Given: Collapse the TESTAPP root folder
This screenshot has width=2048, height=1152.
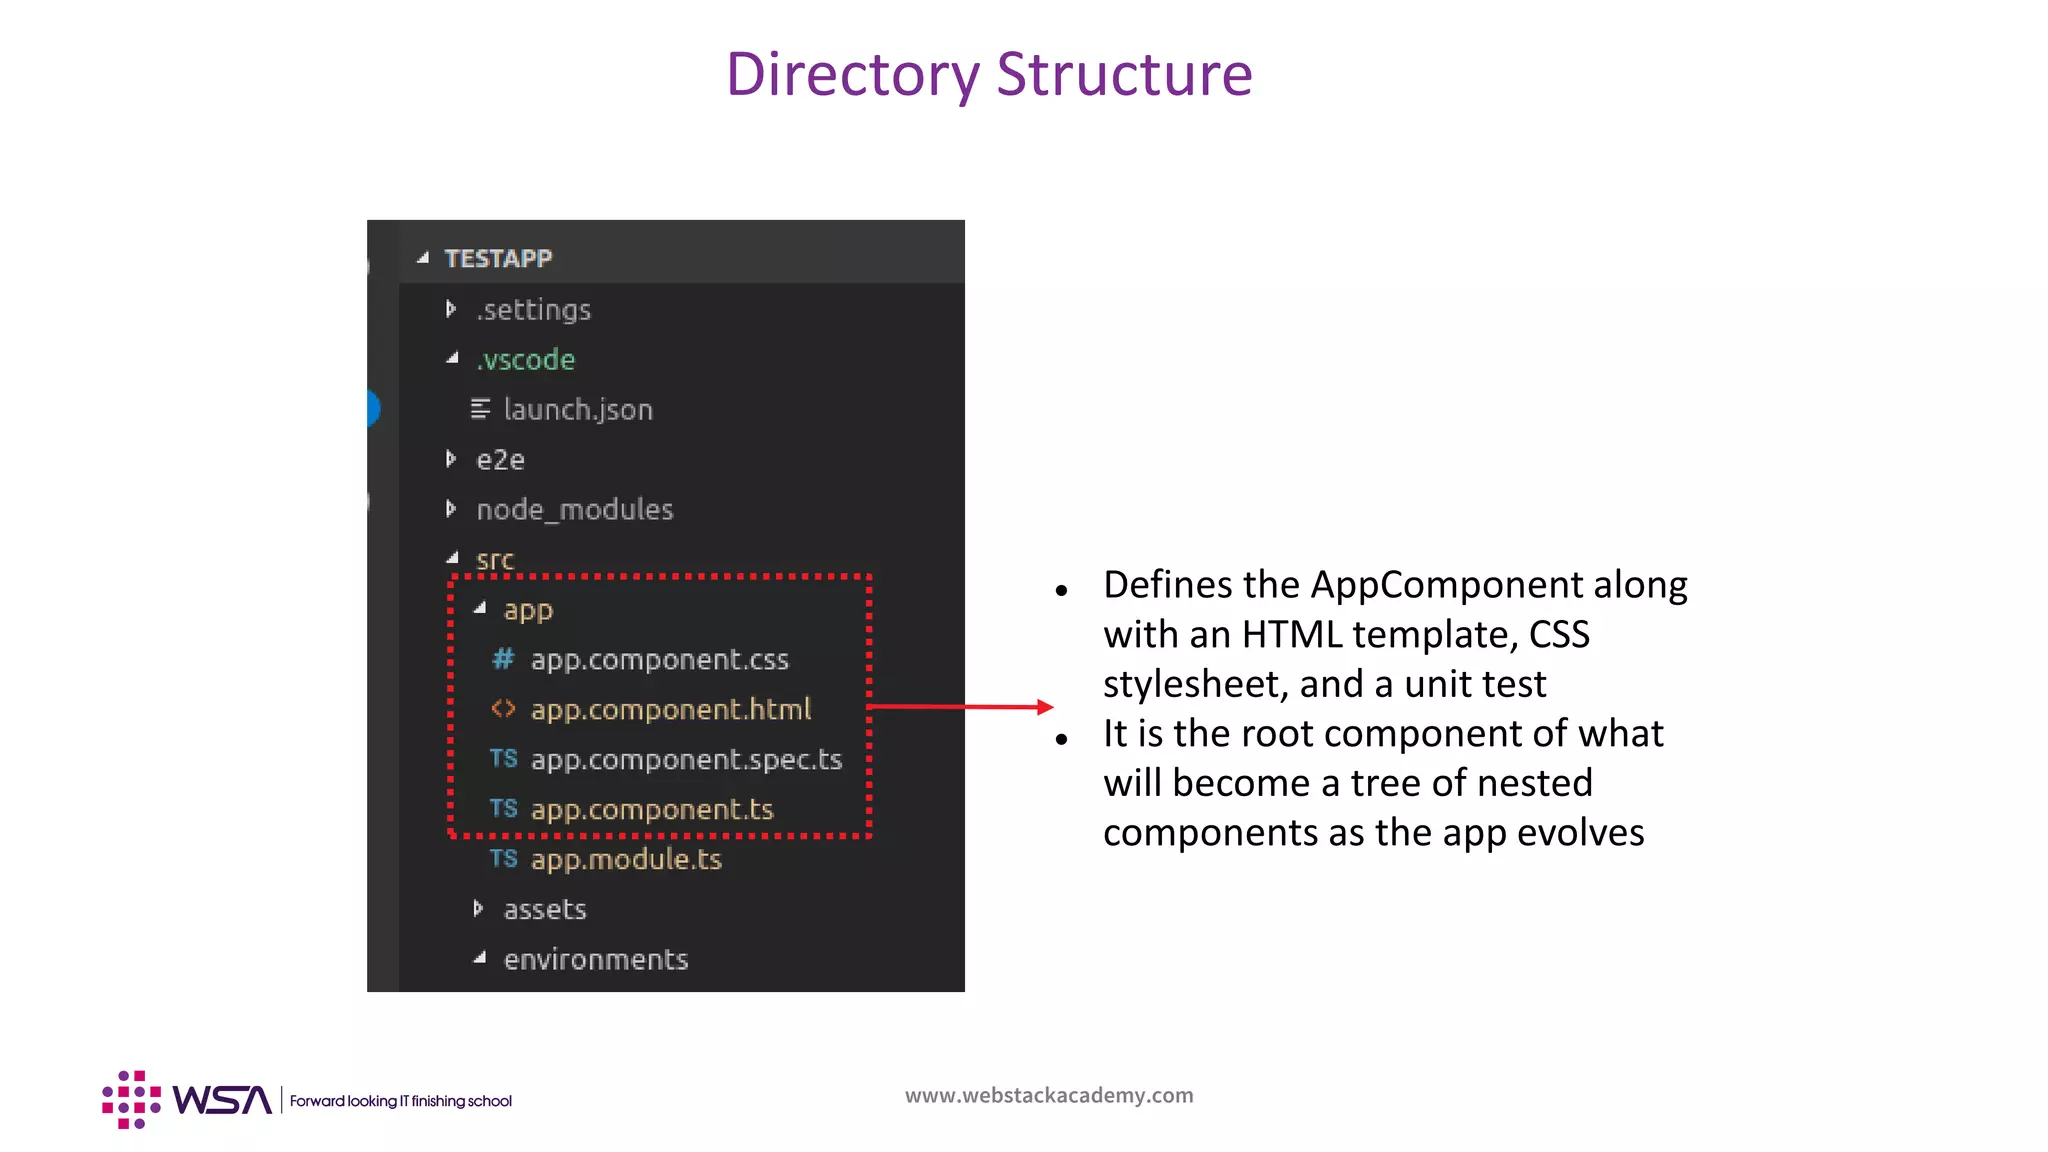Looking at the screenshot, I should [423, 258].
